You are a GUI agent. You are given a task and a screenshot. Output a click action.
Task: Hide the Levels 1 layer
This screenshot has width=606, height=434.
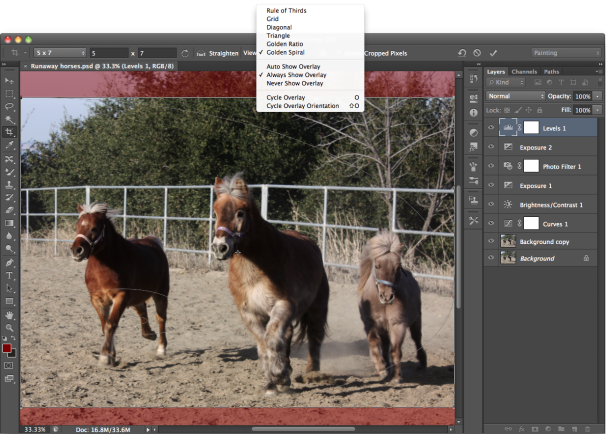[491, 128]
